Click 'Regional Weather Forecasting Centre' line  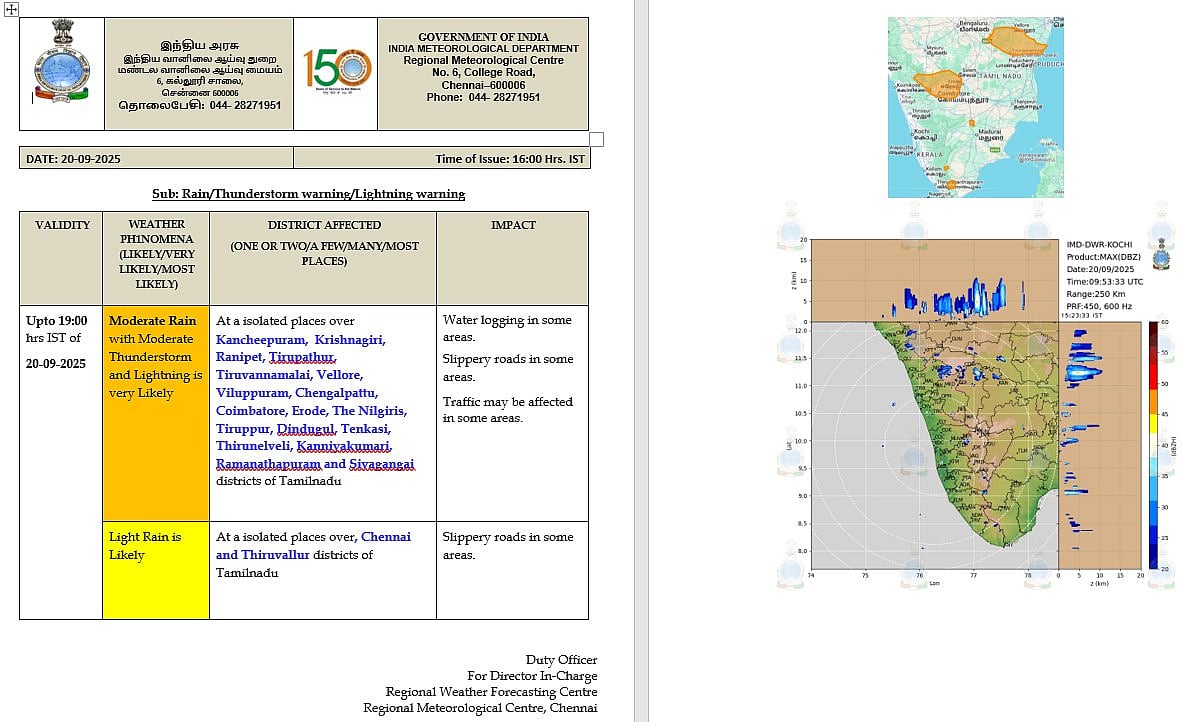[491, 692]
